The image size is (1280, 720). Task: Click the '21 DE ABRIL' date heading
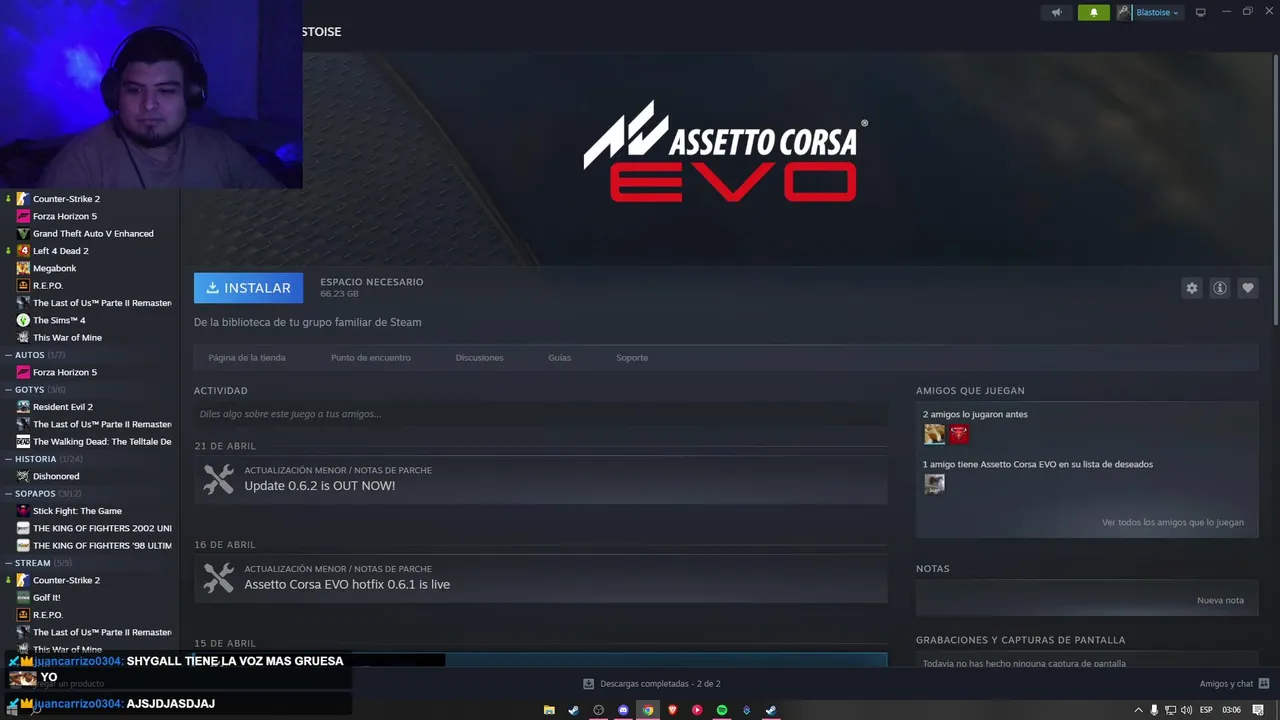[225, 446]
